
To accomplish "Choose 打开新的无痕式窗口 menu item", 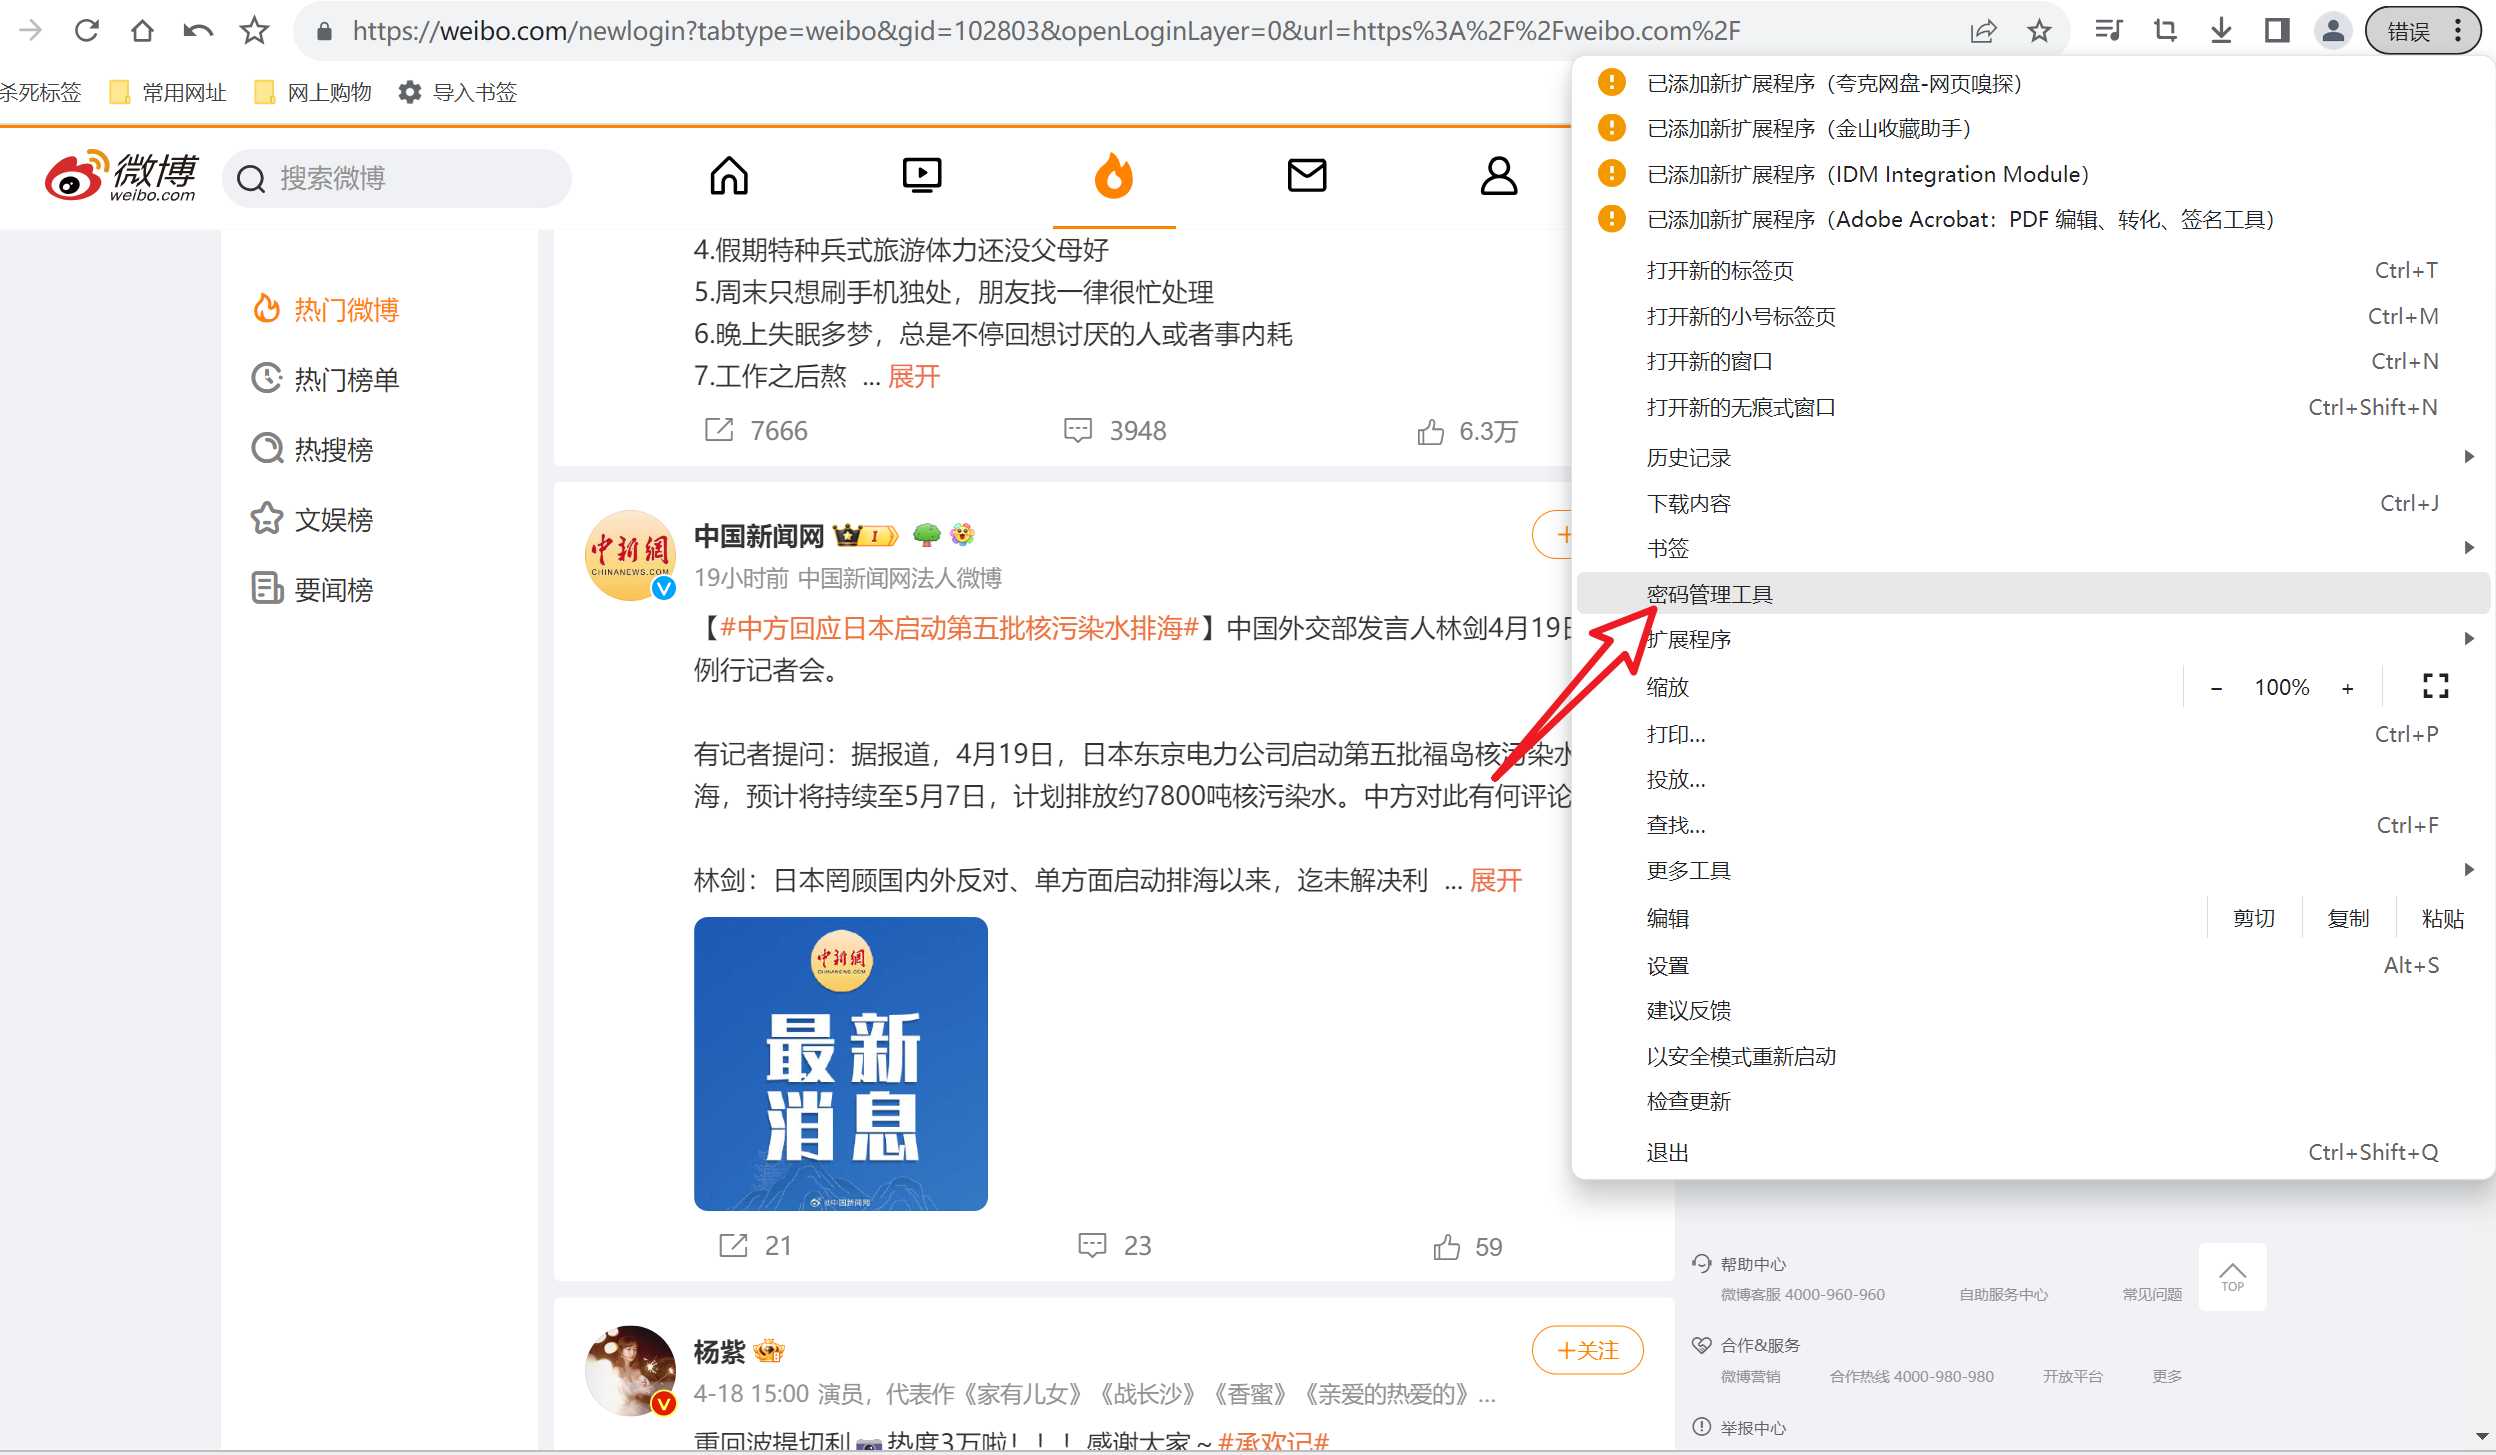I will pos(2034,408).
